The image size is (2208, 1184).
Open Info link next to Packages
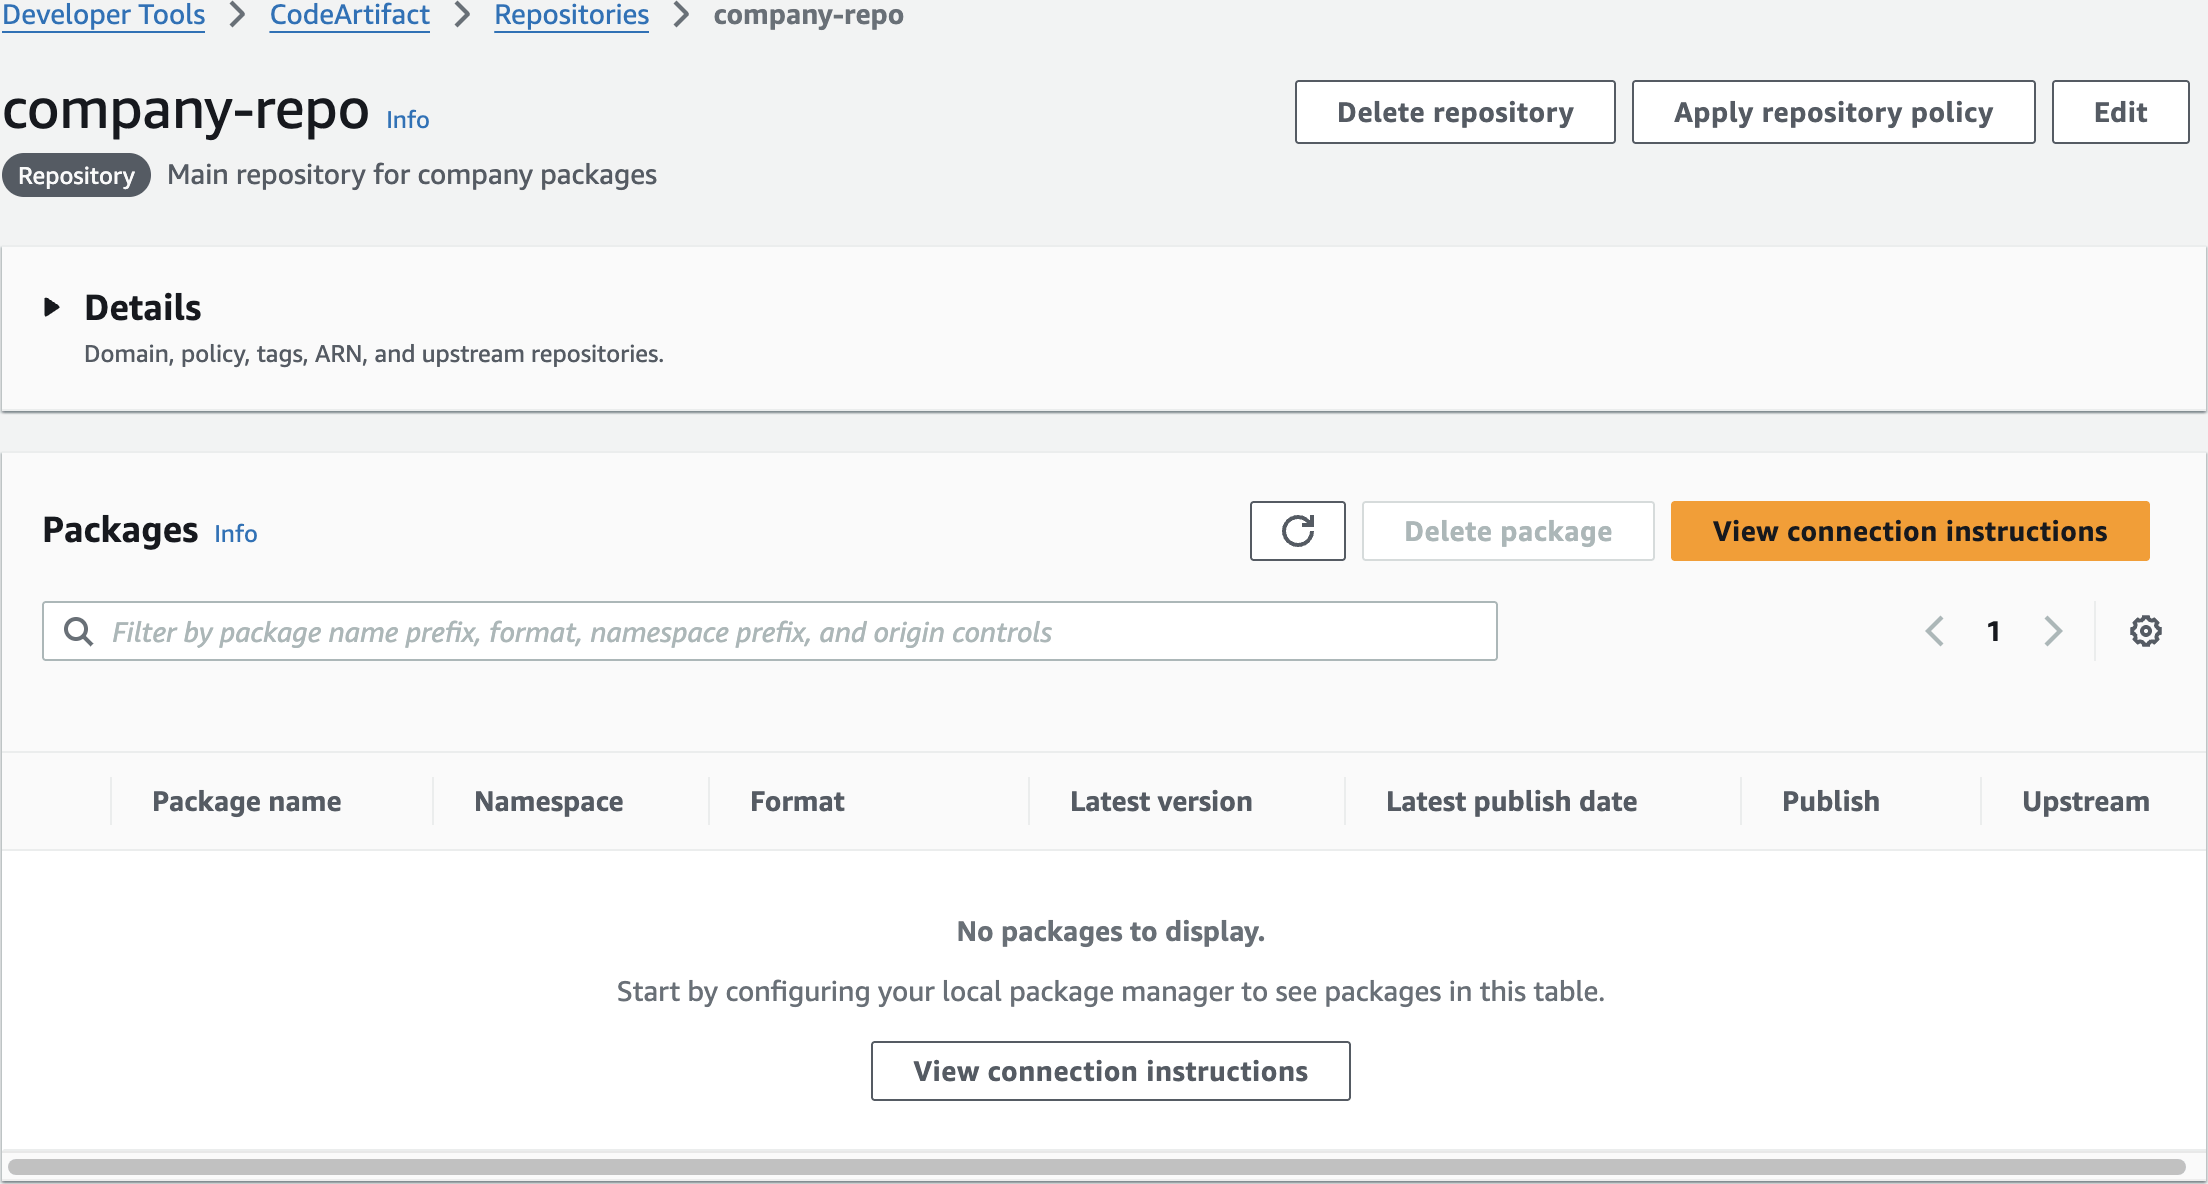click(236, 534)
